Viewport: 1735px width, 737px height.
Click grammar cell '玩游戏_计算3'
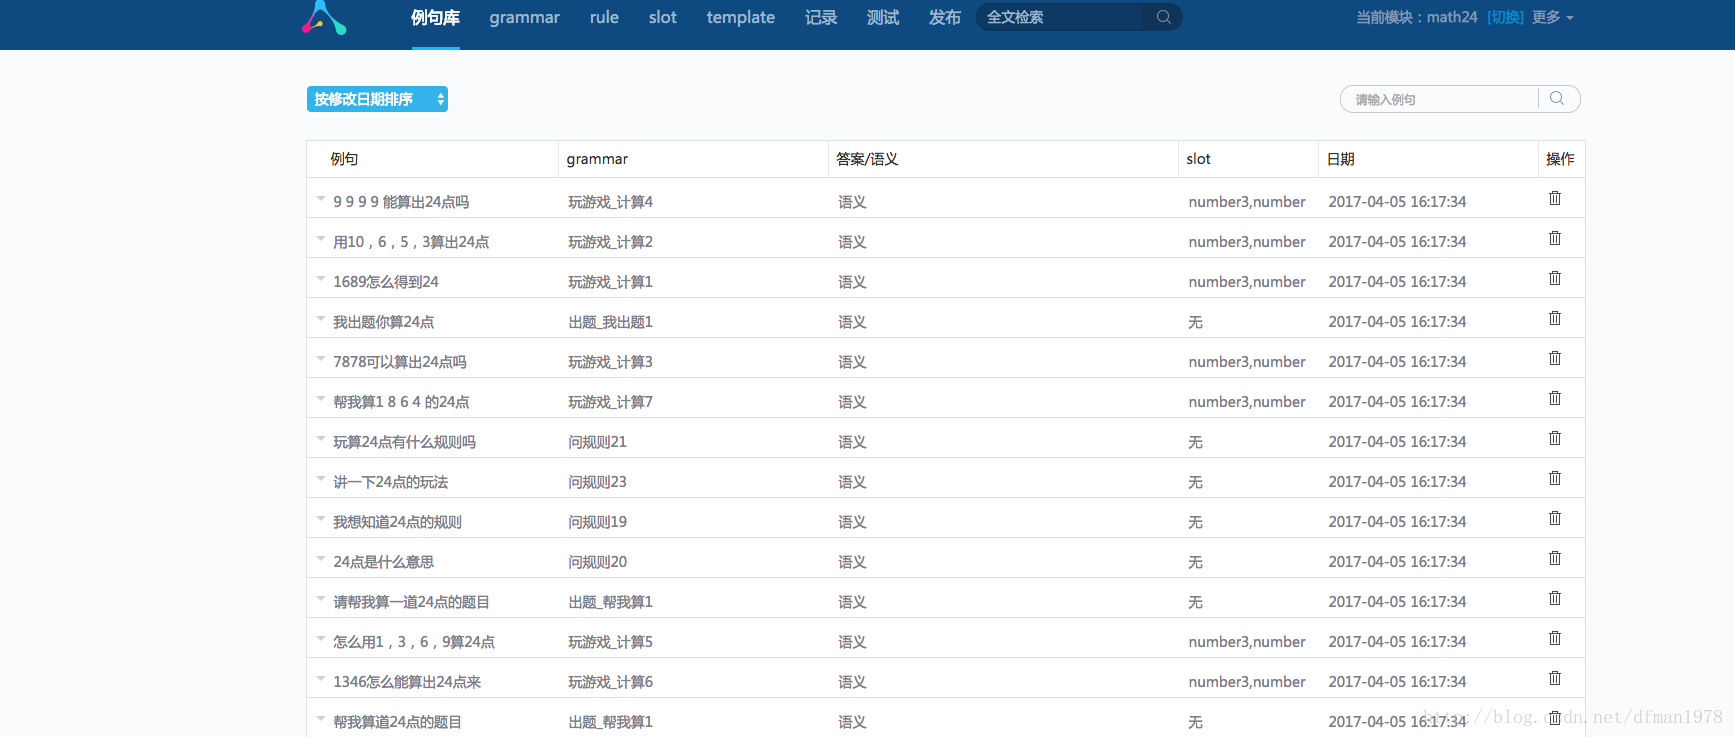coord(610,362)
